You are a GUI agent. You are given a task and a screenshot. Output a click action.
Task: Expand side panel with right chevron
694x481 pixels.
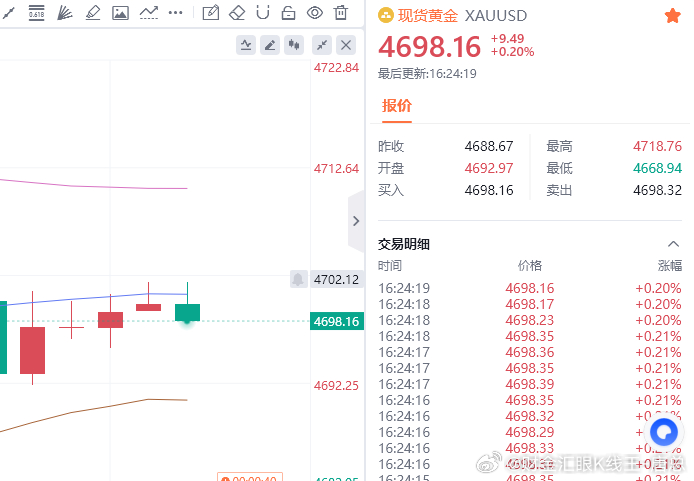coord(356,221)
